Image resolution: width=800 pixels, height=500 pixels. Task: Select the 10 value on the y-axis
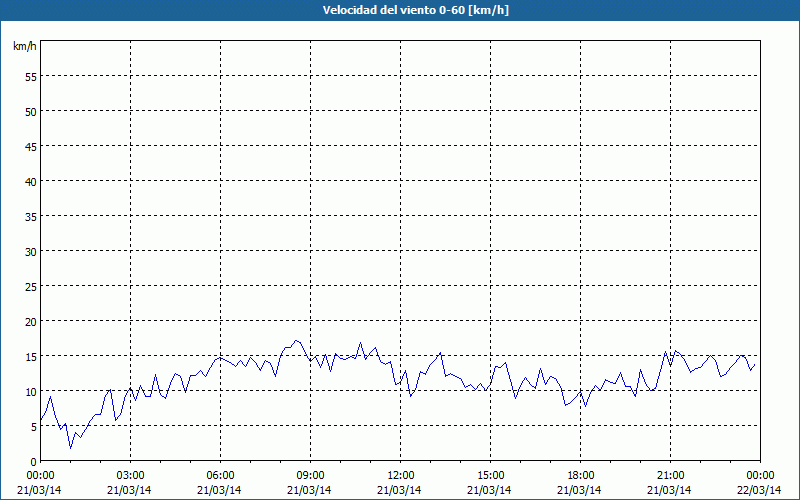(31, 392)
